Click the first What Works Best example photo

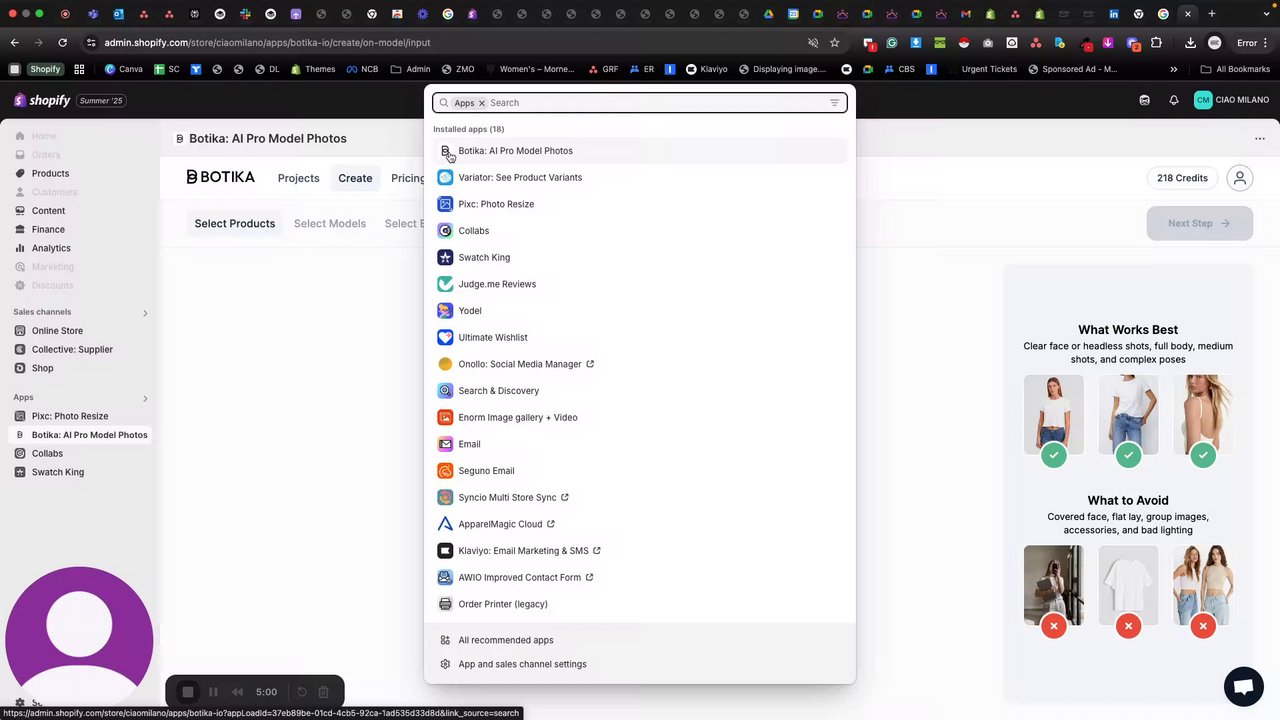1053,415
